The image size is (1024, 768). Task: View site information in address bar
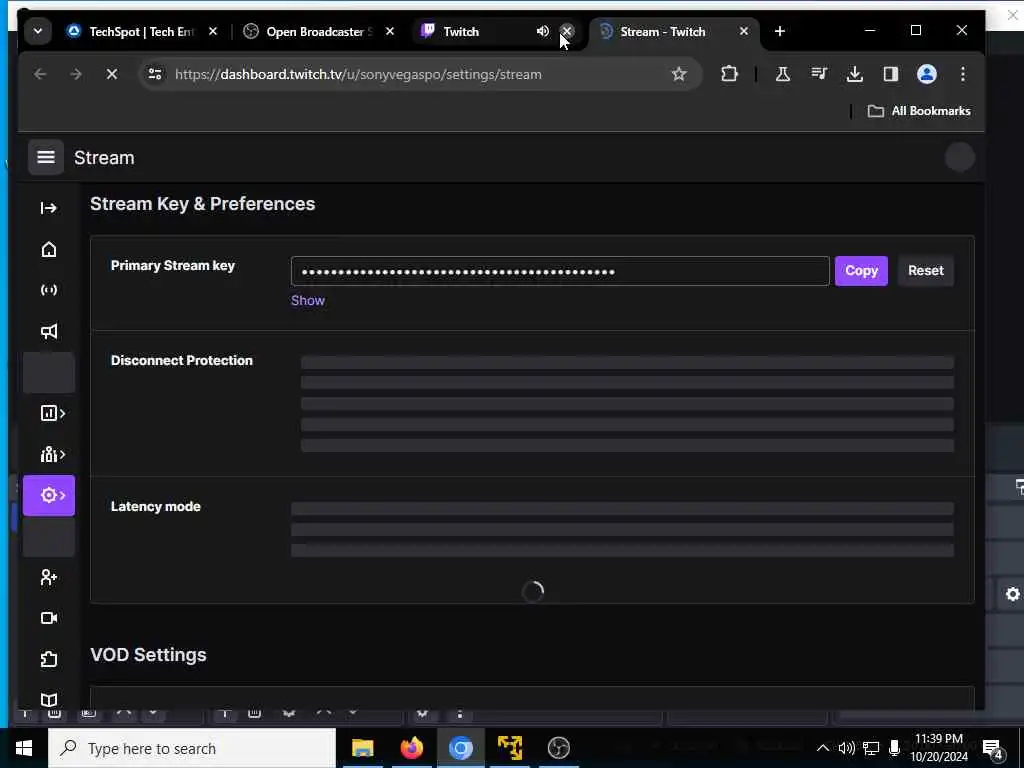tap(155, 74)
